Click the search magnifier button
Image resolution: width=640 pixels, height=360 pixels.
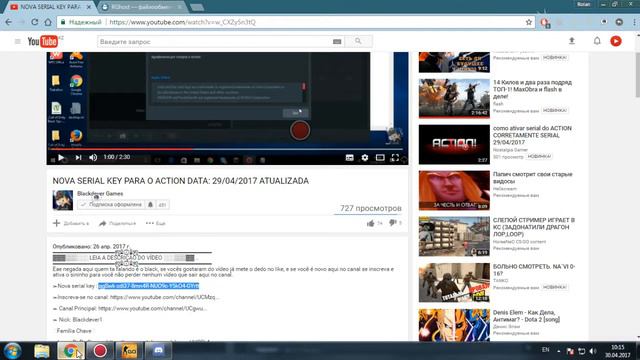point(358,41)
